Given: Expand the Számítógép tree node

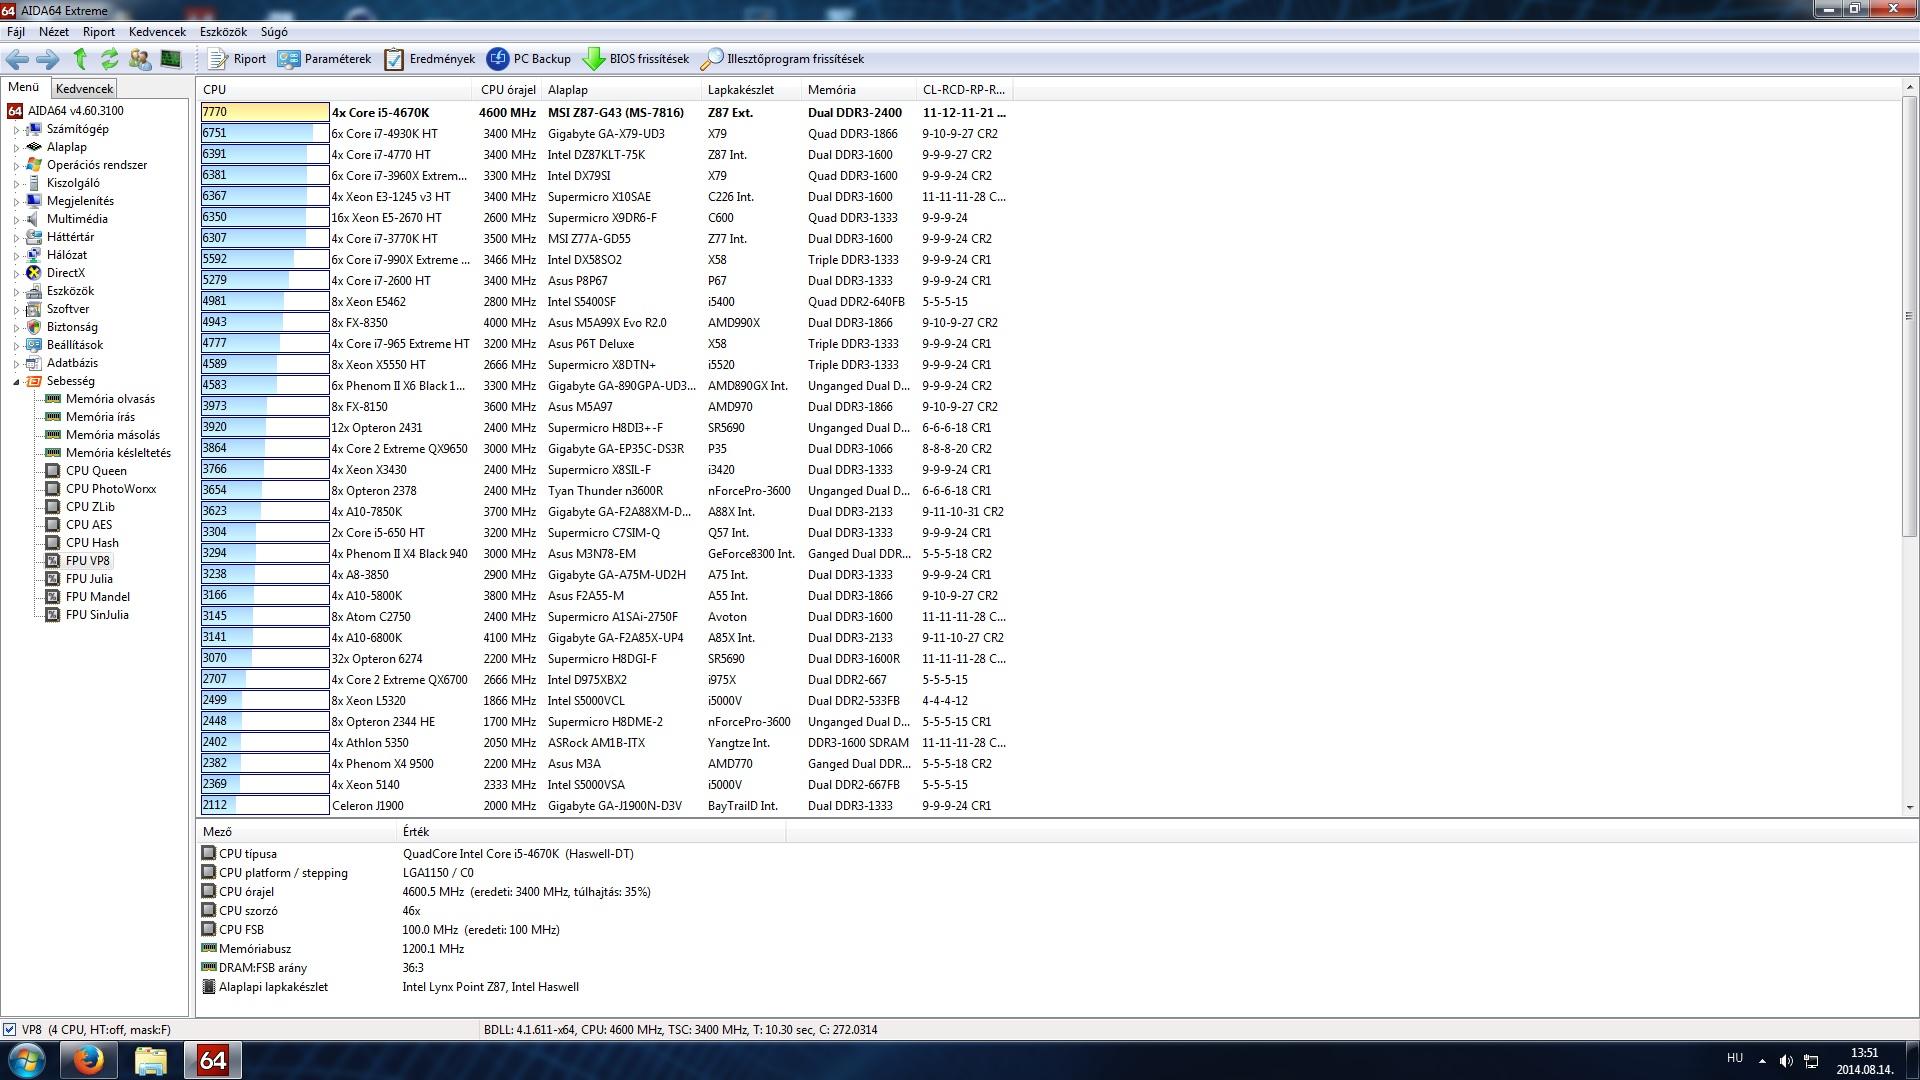Looking at the screenshot, I should point(16,130).
